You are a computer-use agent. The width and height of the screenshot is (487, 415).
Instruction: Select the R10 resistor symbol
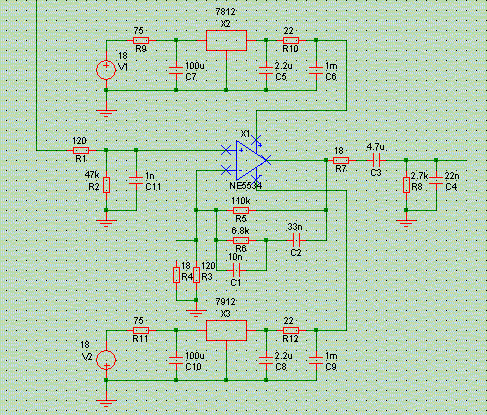(291, 40)
